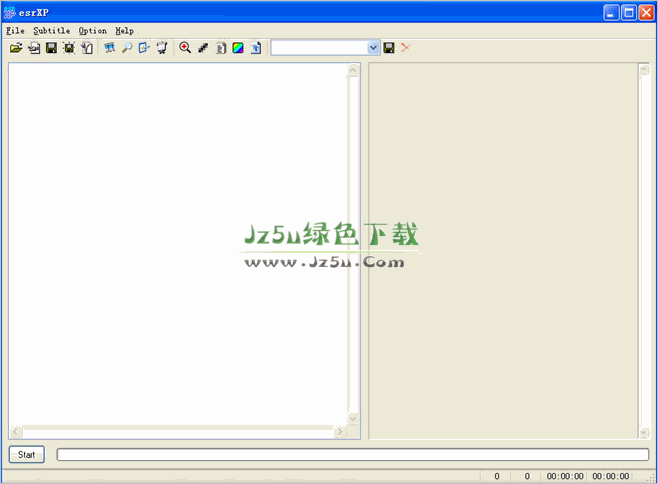Click the red X delete icon
The image size is (658, 484).
click(405, 47)
